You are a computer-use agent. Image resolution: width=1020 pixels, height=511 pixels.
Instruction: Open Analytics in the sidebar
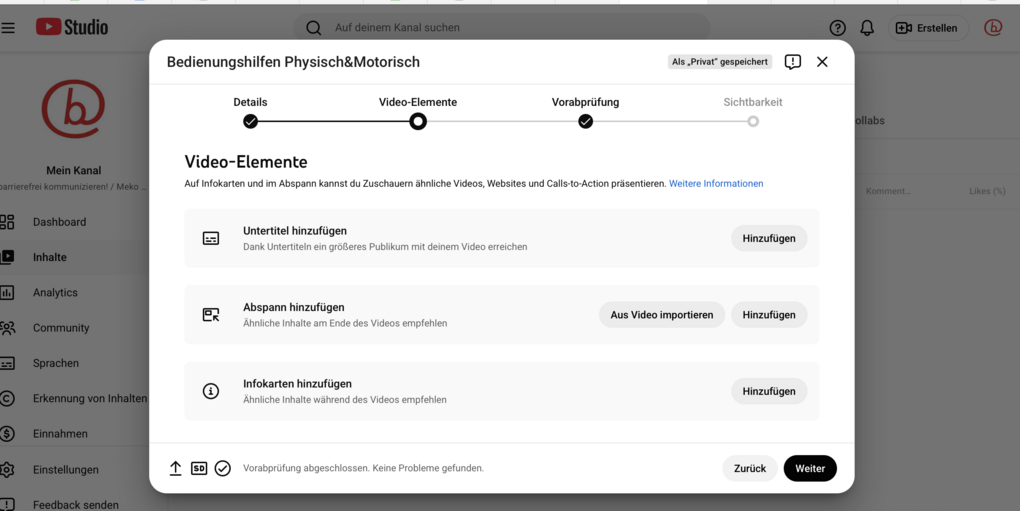[x=55, y=293]
